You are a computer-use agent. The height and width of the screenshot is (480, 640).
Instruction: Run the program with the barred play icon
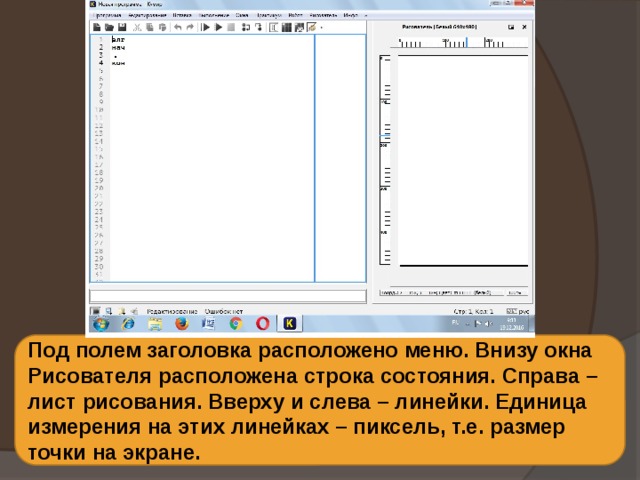tap(206, 27)
